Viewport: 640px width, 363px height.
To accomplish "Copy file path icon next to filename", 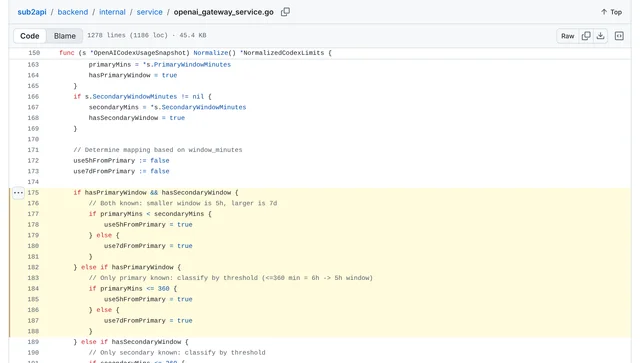I will tap(285, 12).
